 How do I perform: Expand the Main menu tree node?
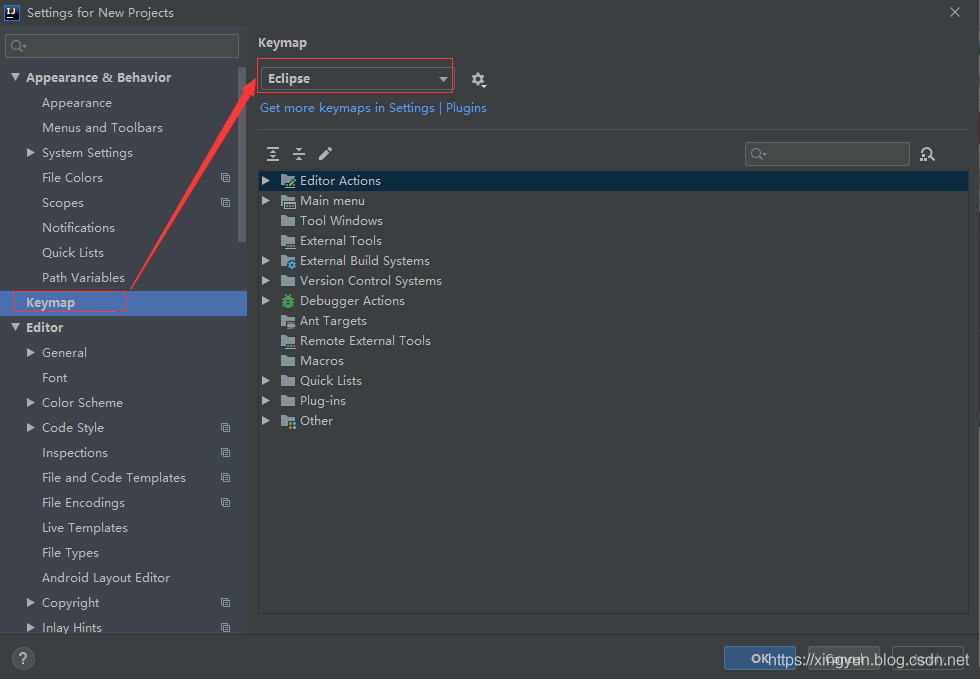[x=266, y=201]
